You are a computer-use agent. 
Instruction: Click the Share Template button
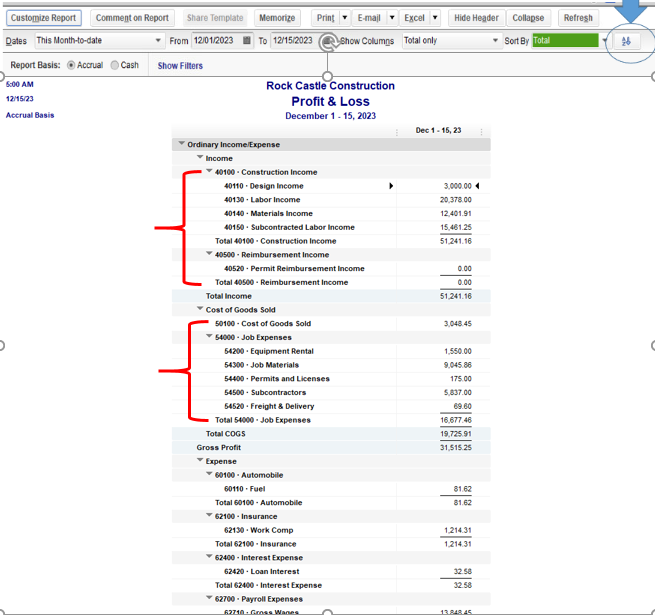(x=215, y=18)
